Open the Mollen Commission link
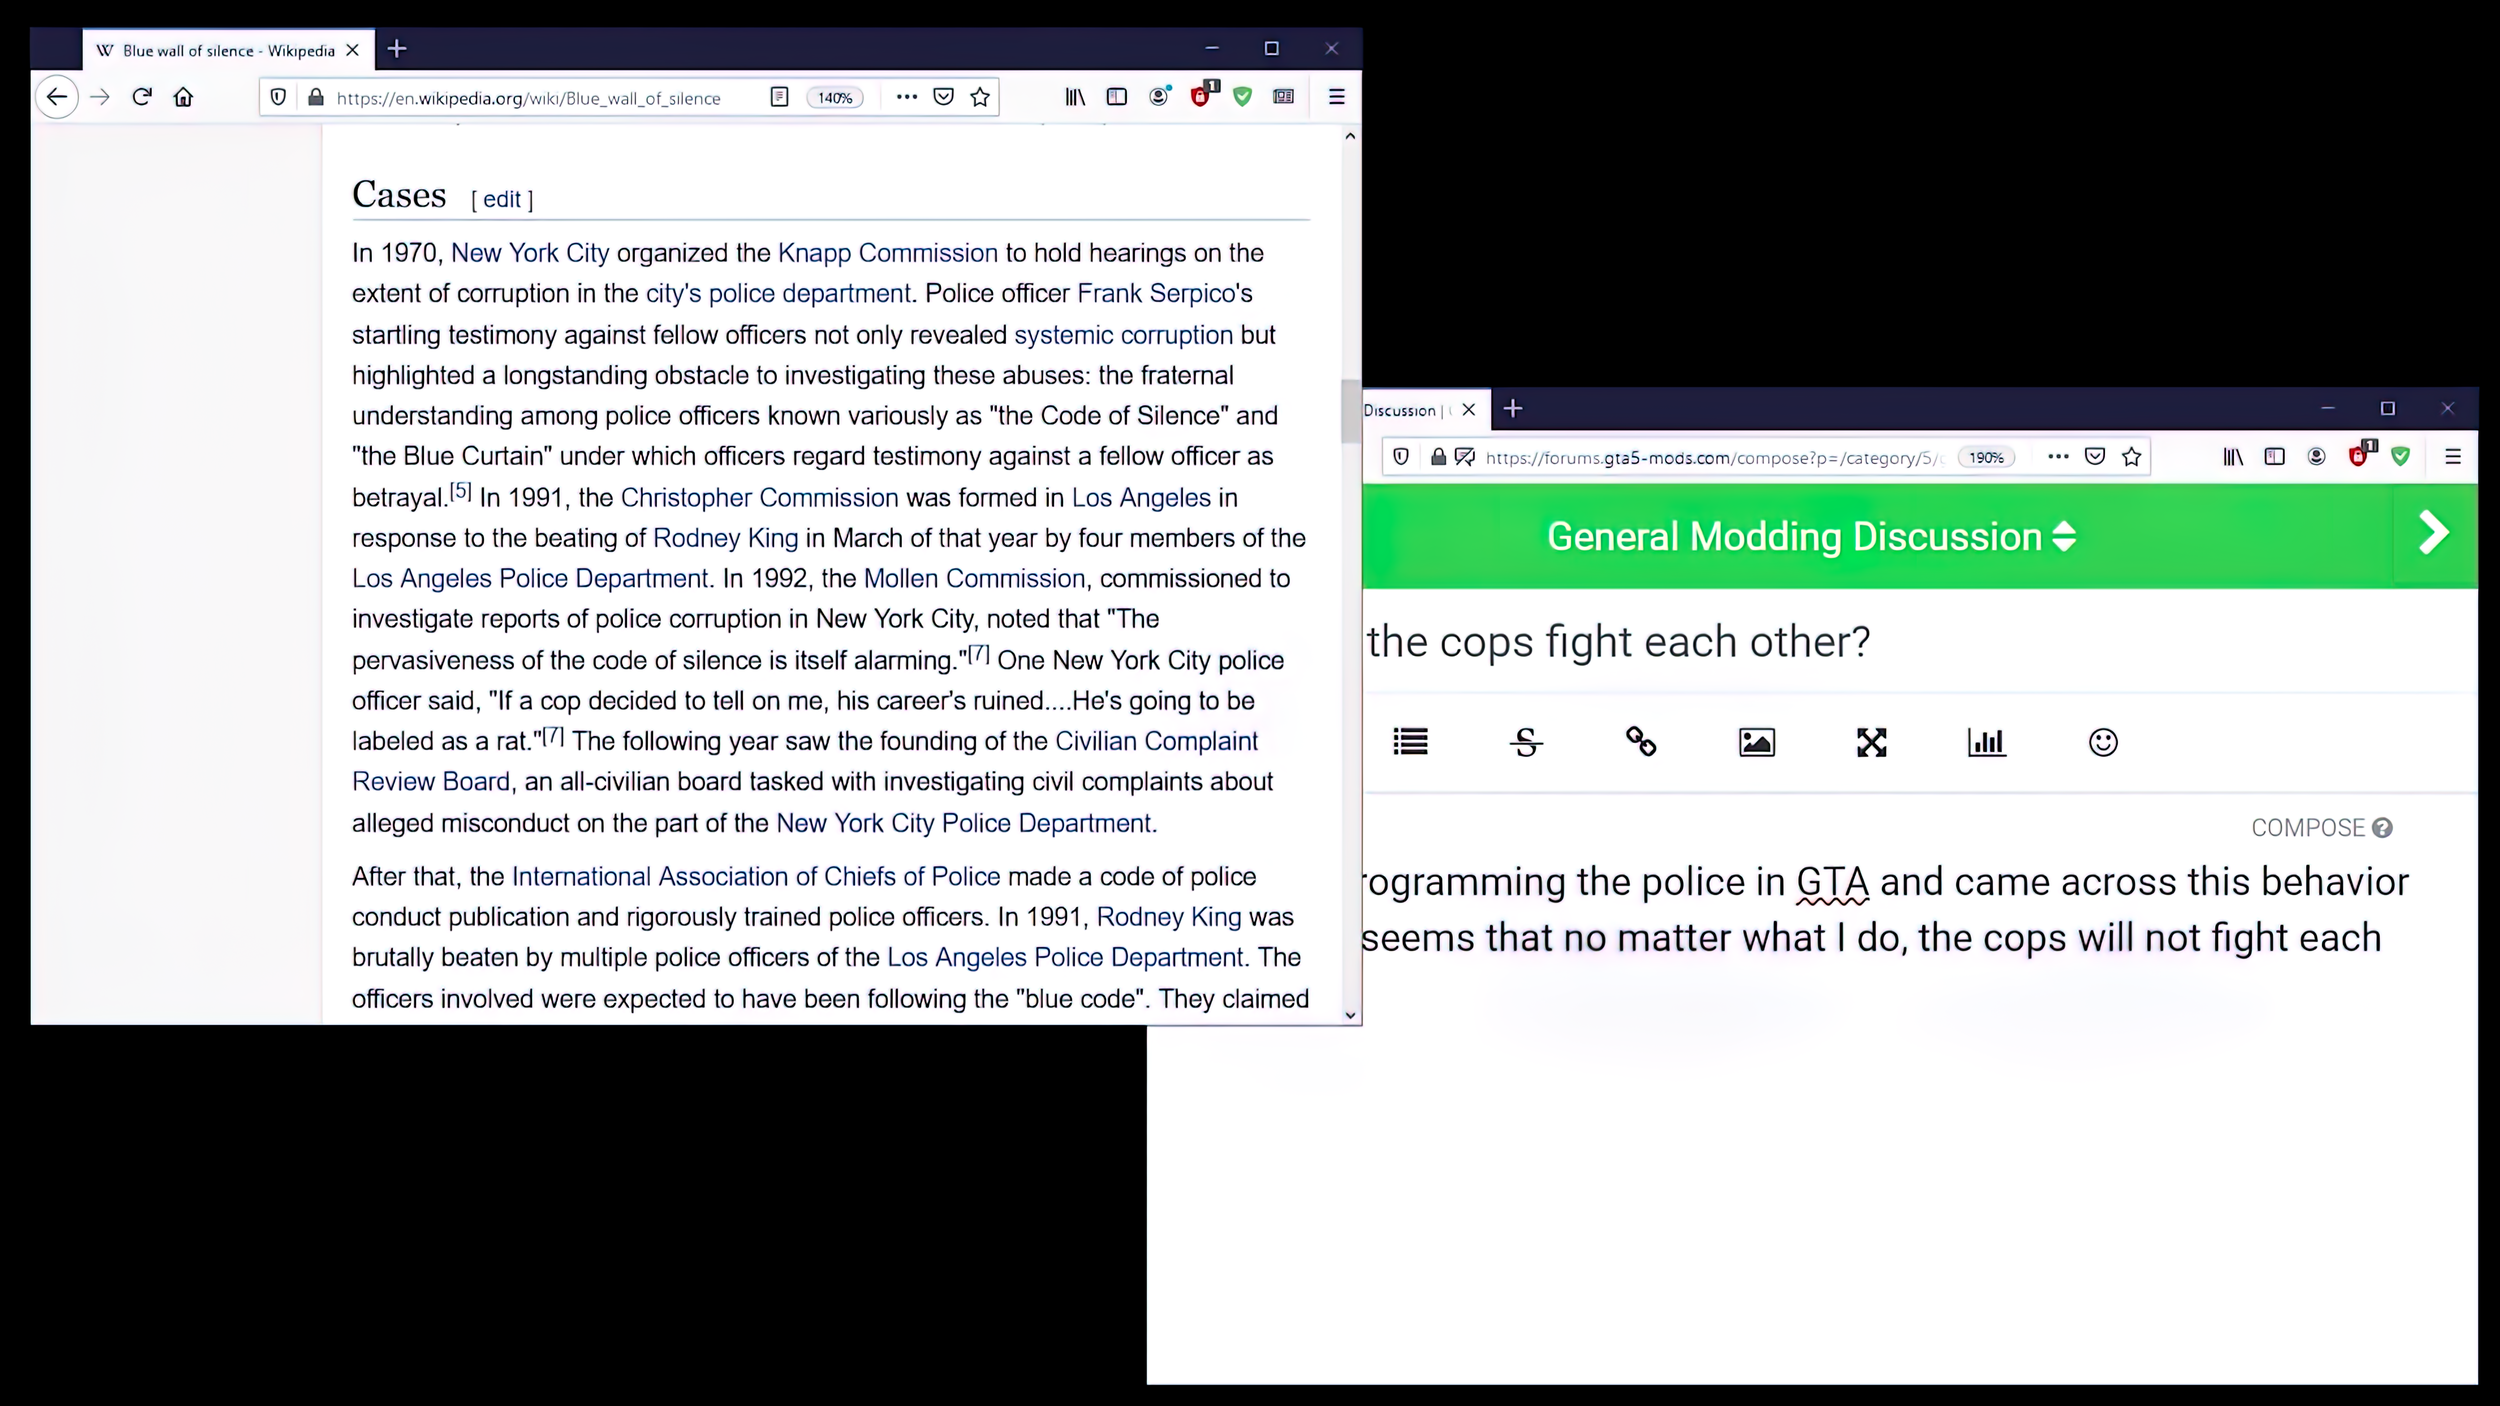2500x1406 pixels. [x=974, y=578]
